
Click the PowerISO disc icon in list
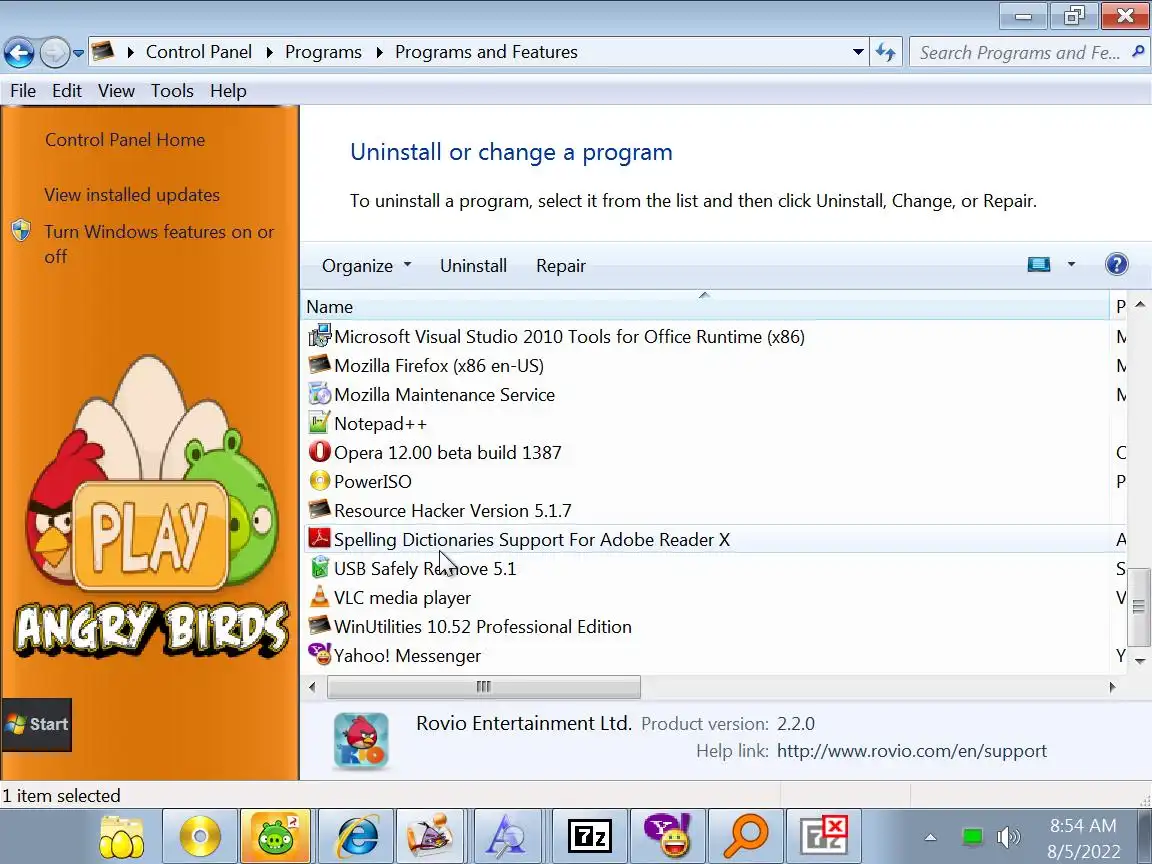point(319,480)
